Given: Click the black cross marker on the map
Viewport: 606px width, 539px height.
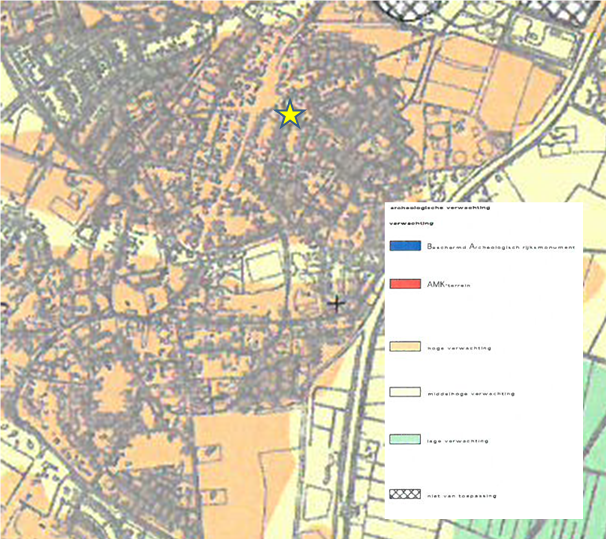Looking at the screenshot, I should [337, 303].
